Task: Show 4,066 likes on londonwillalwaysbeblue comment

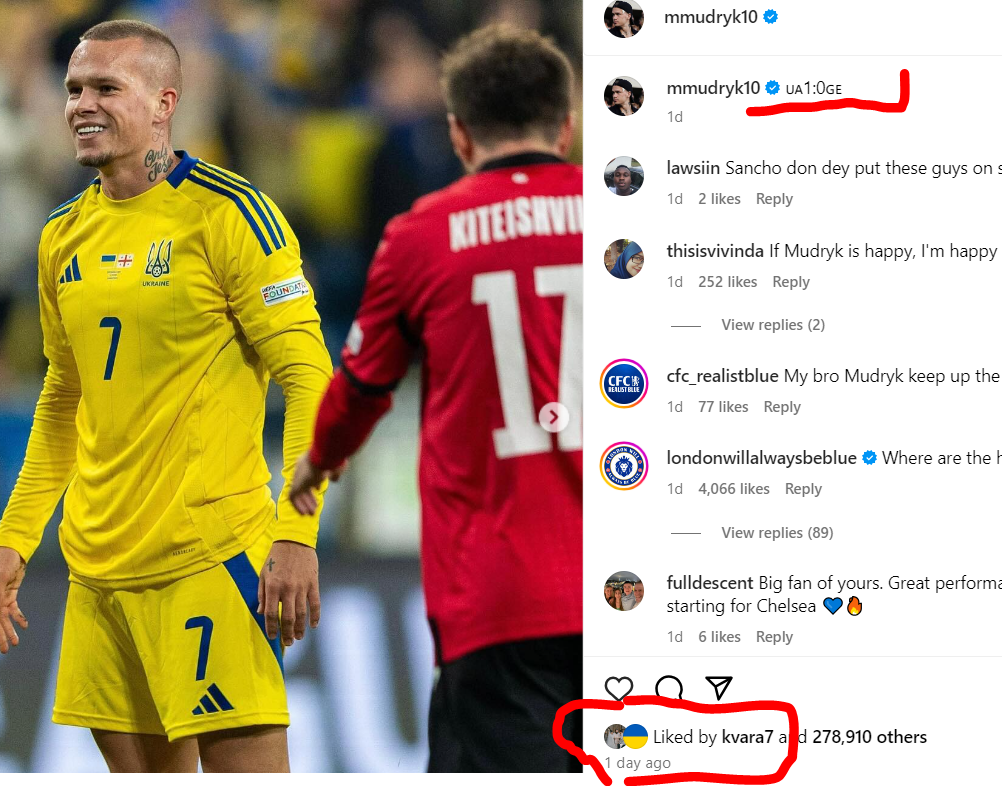Action: pos(734,489)
